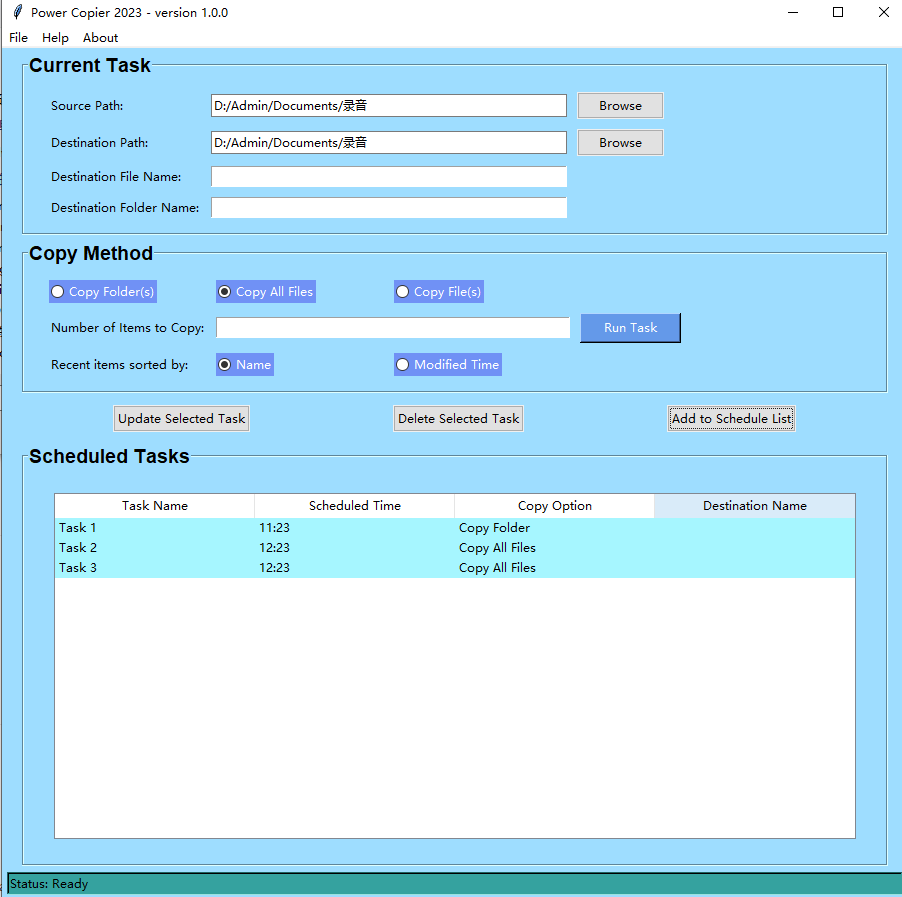Screen dimensions: 902x897
Task: Click the Number of Items to Copy field
Action: click(393, 327)
